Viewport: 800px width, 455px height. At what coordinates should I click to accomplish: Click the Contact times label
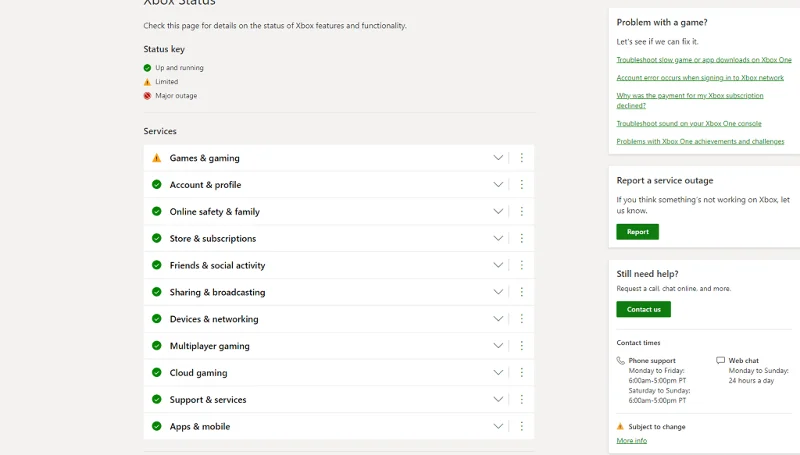(638, 343)
